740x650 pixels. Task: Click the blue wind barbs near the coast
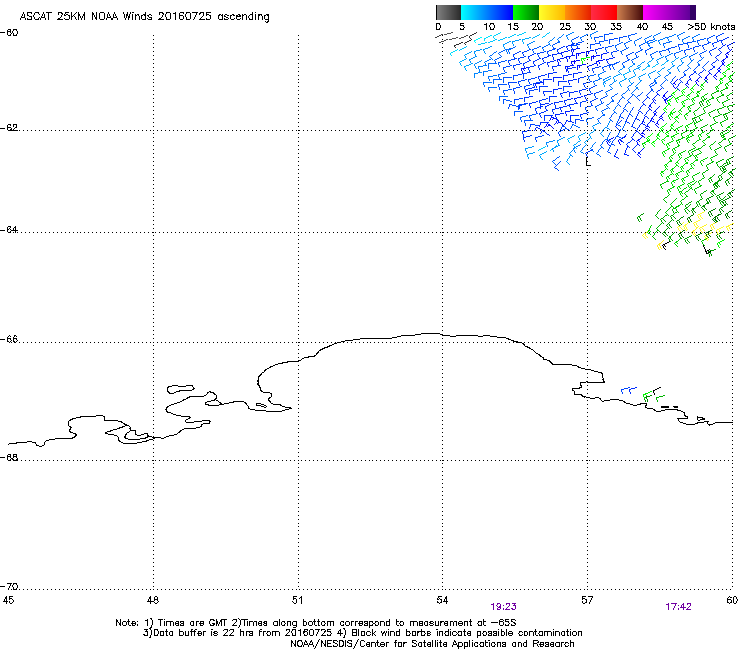[629, 390]
